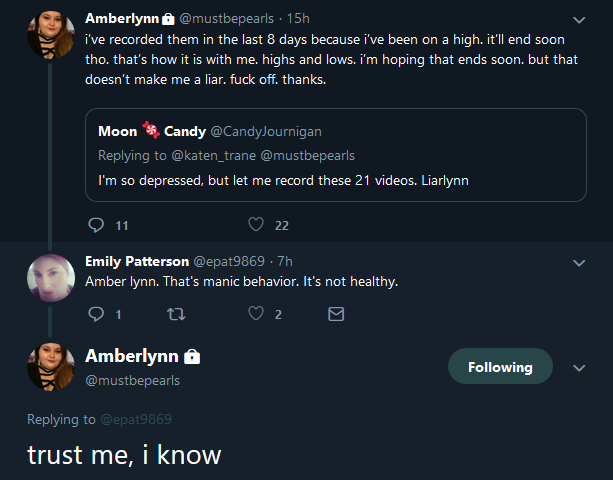The height and width of the screenshot is (480, 613).
Task: Expand chevron menu next to Following button
Action: click(579, 368)
